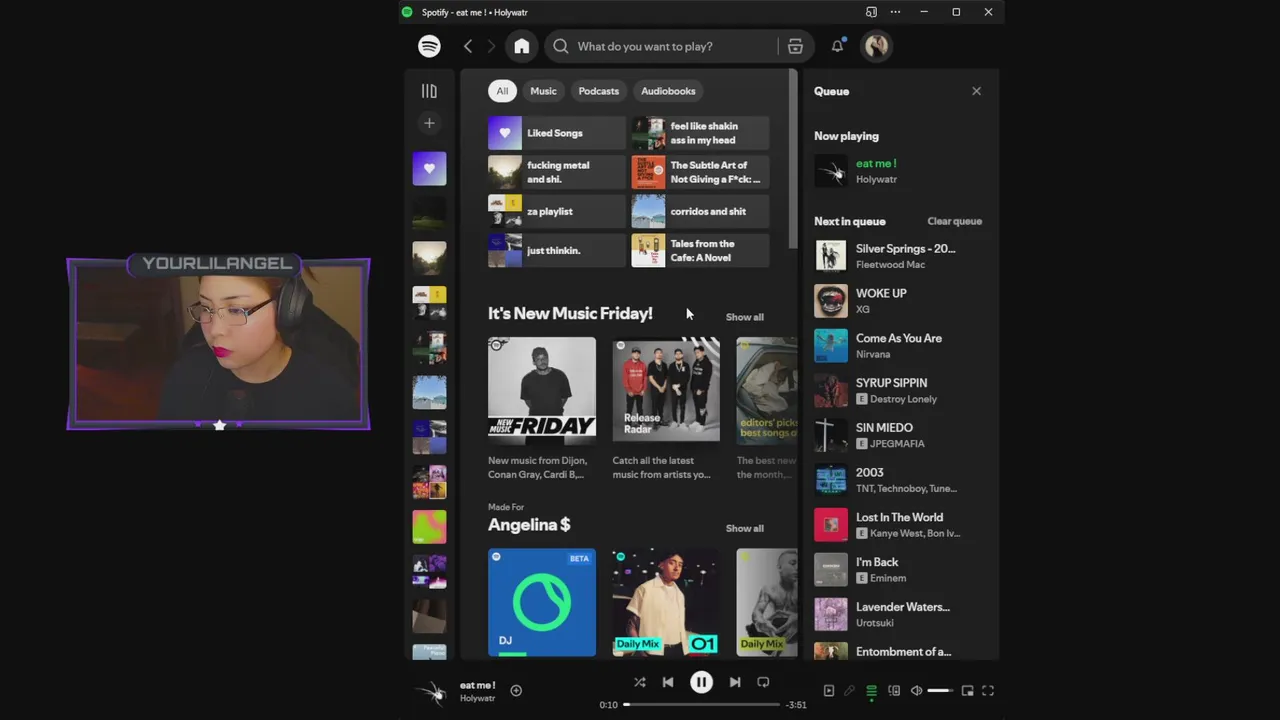Screen dimensions: 1280x720
Task: Close the Queue panel
Action: 977,91
